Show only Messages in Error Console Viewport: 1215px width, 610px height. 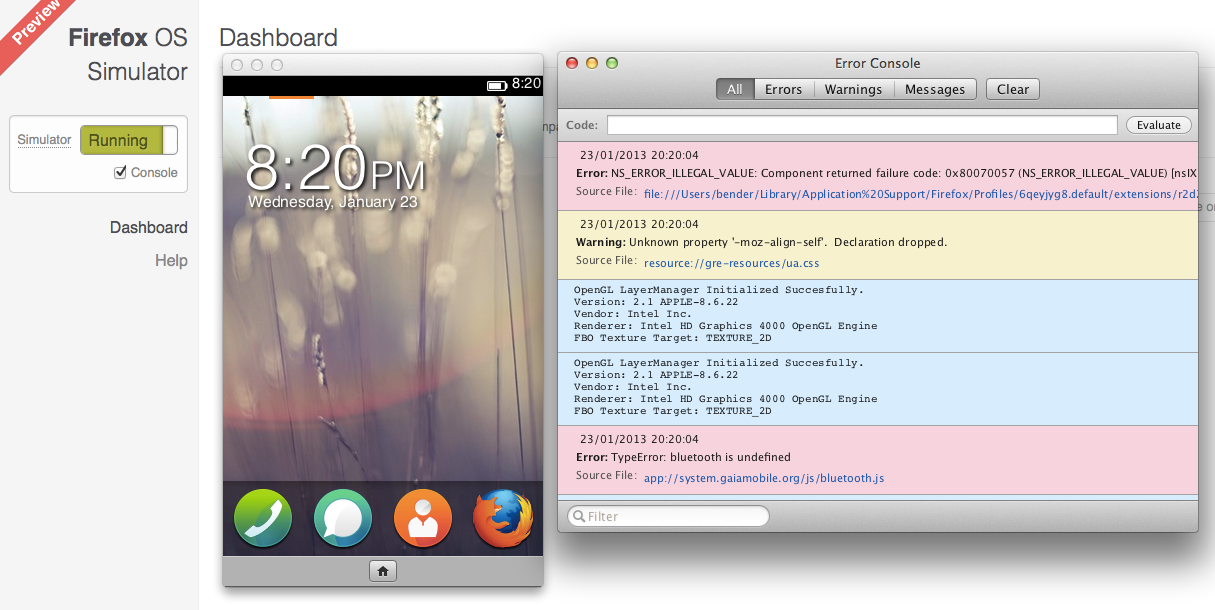pyautogui.click(x=935, y=89)
